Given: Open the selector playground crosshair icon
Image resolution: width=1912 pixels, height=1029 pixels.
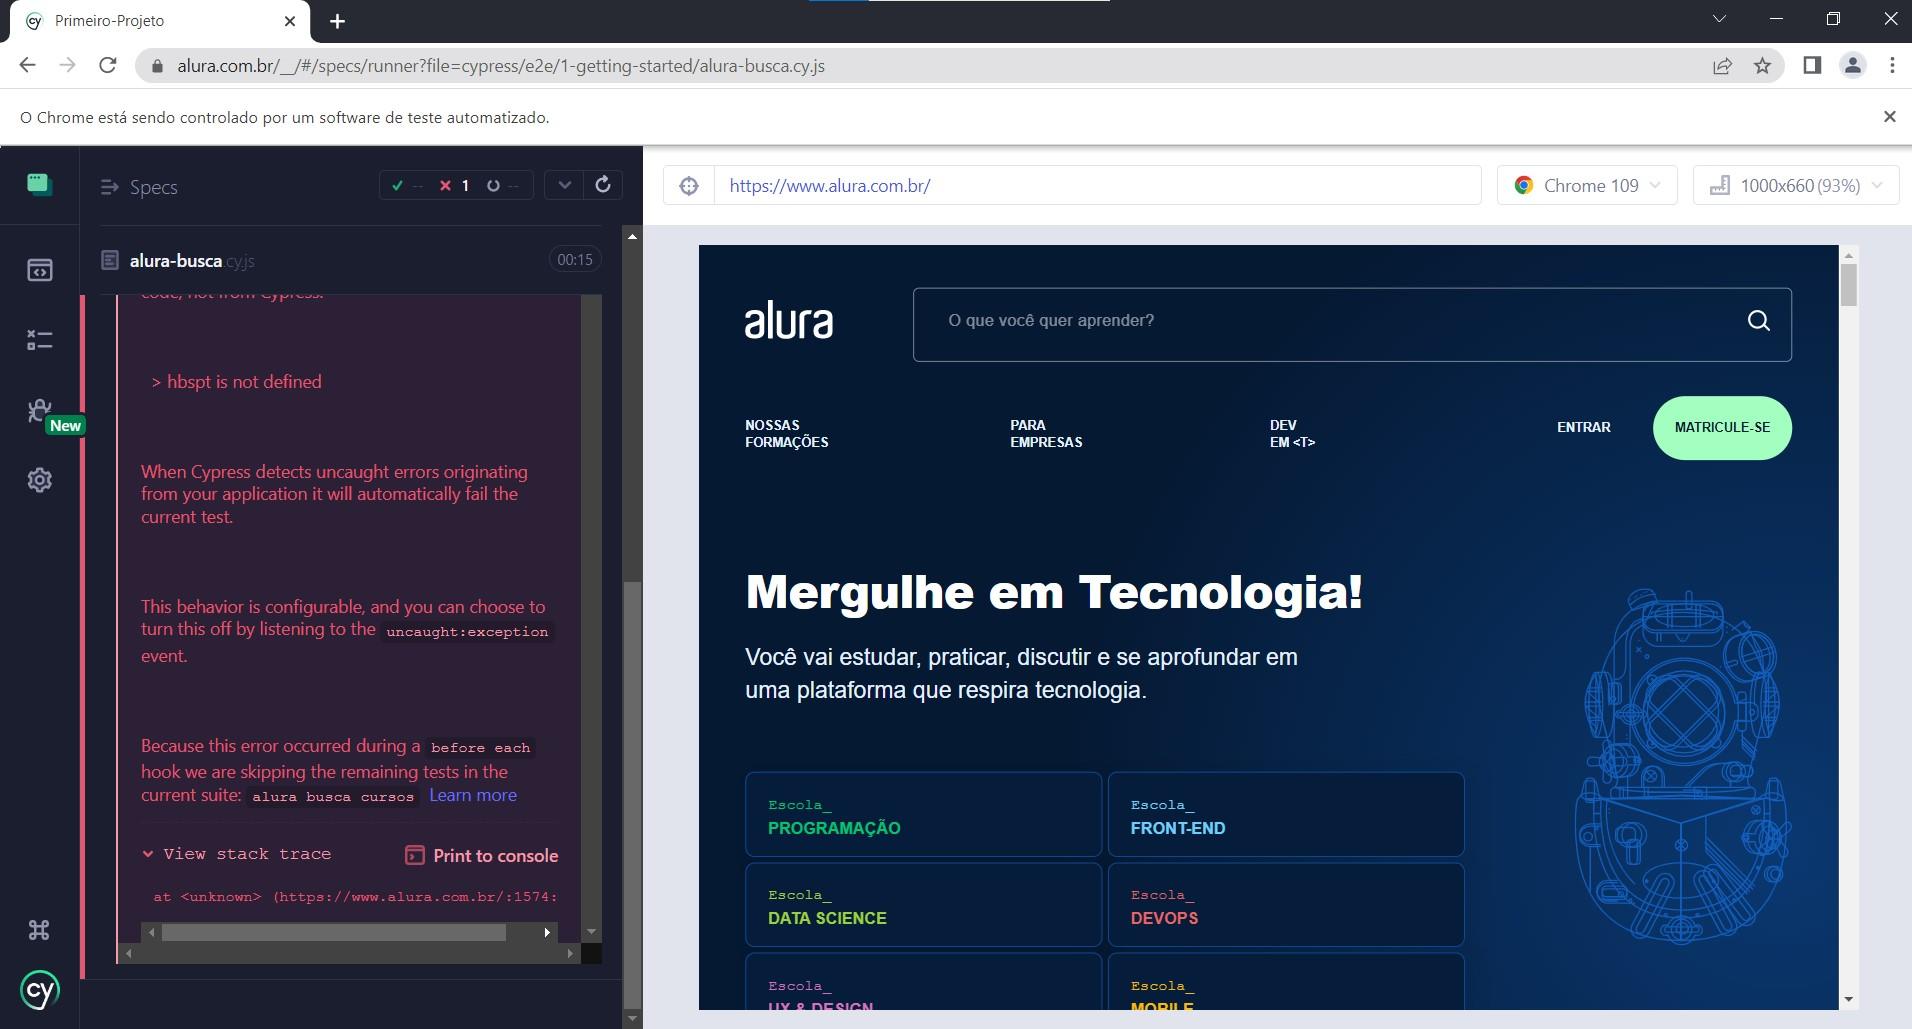Looking at the screenshot, I should pos(689,185).
